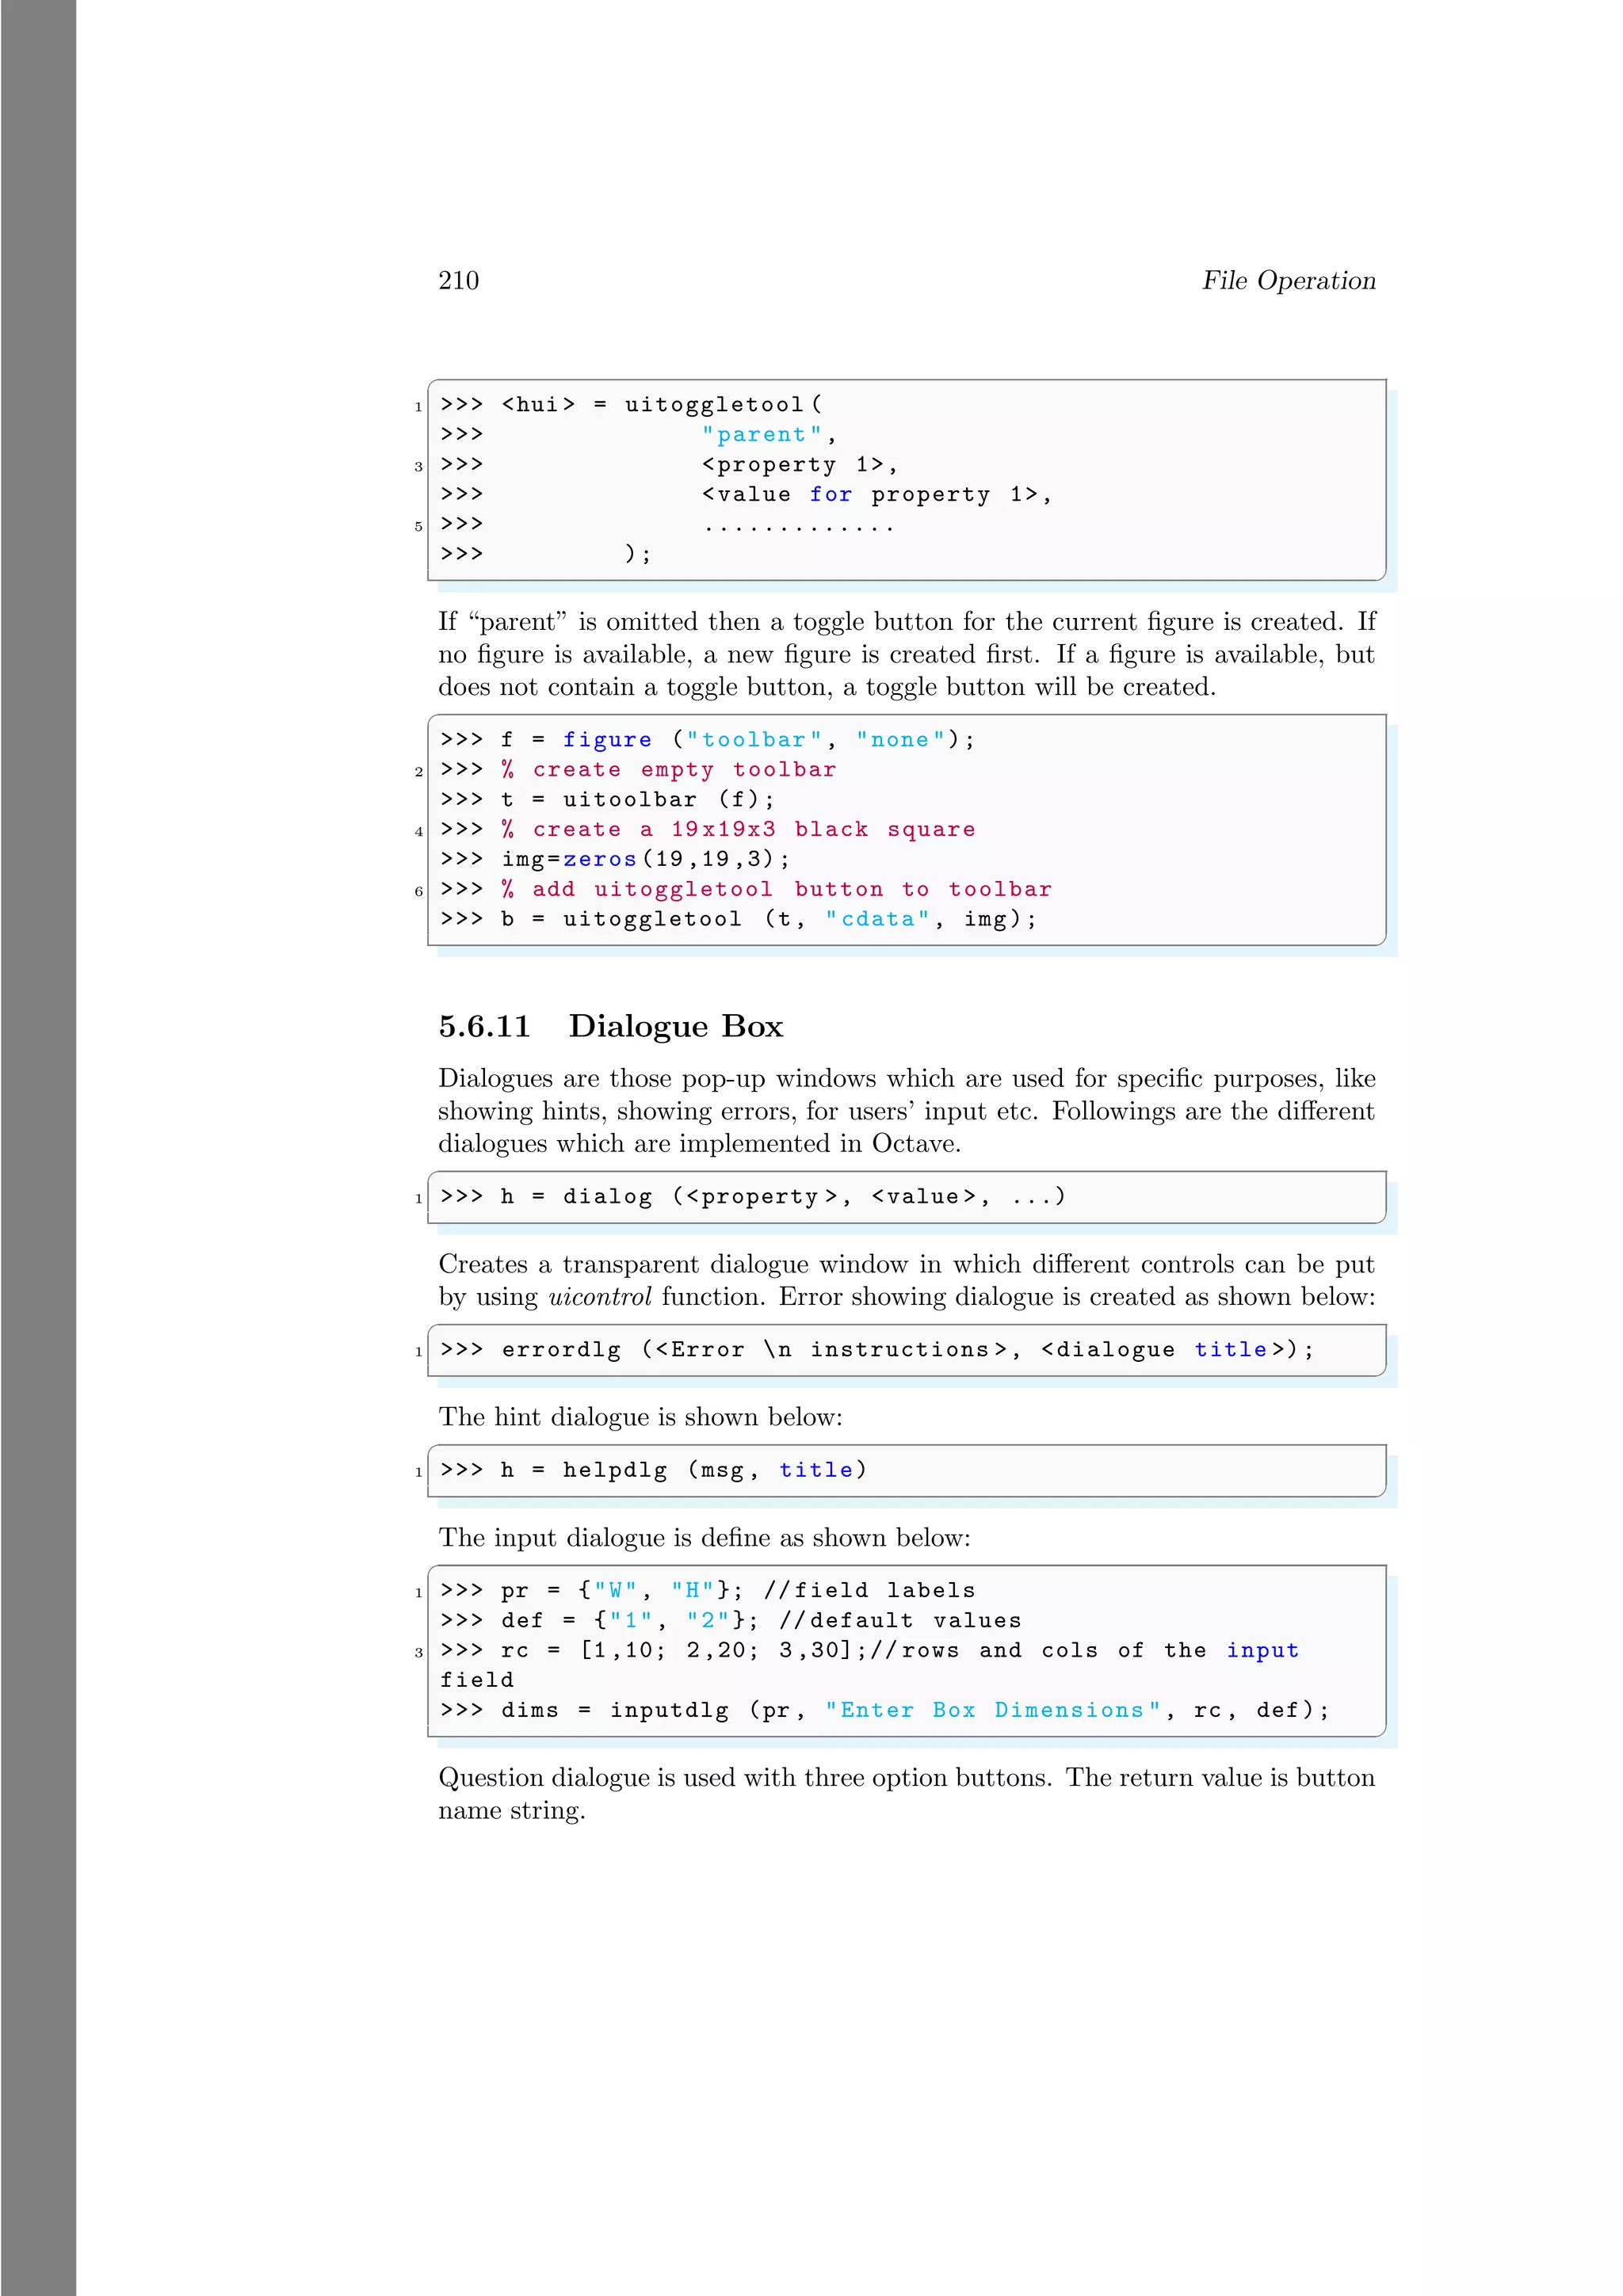Click the closing ');' line of first code block
Viewport: 1623px width, 2296px height.
point(638,554)
